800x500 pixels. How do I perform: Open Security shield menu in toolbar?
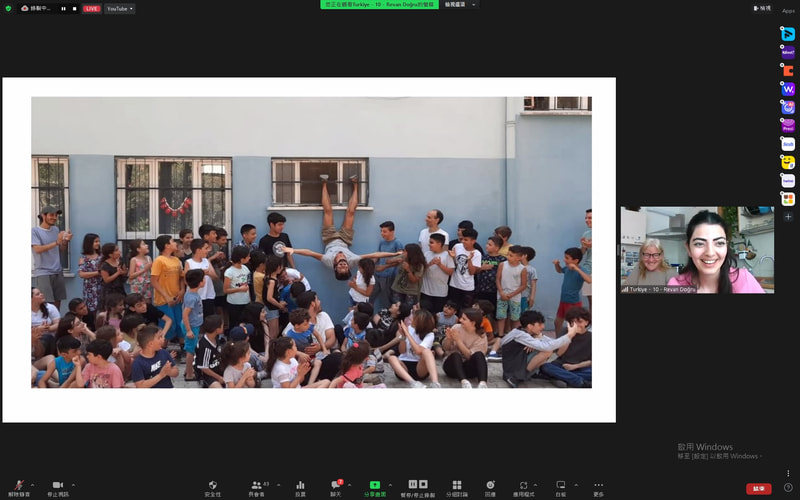(213, 488)
